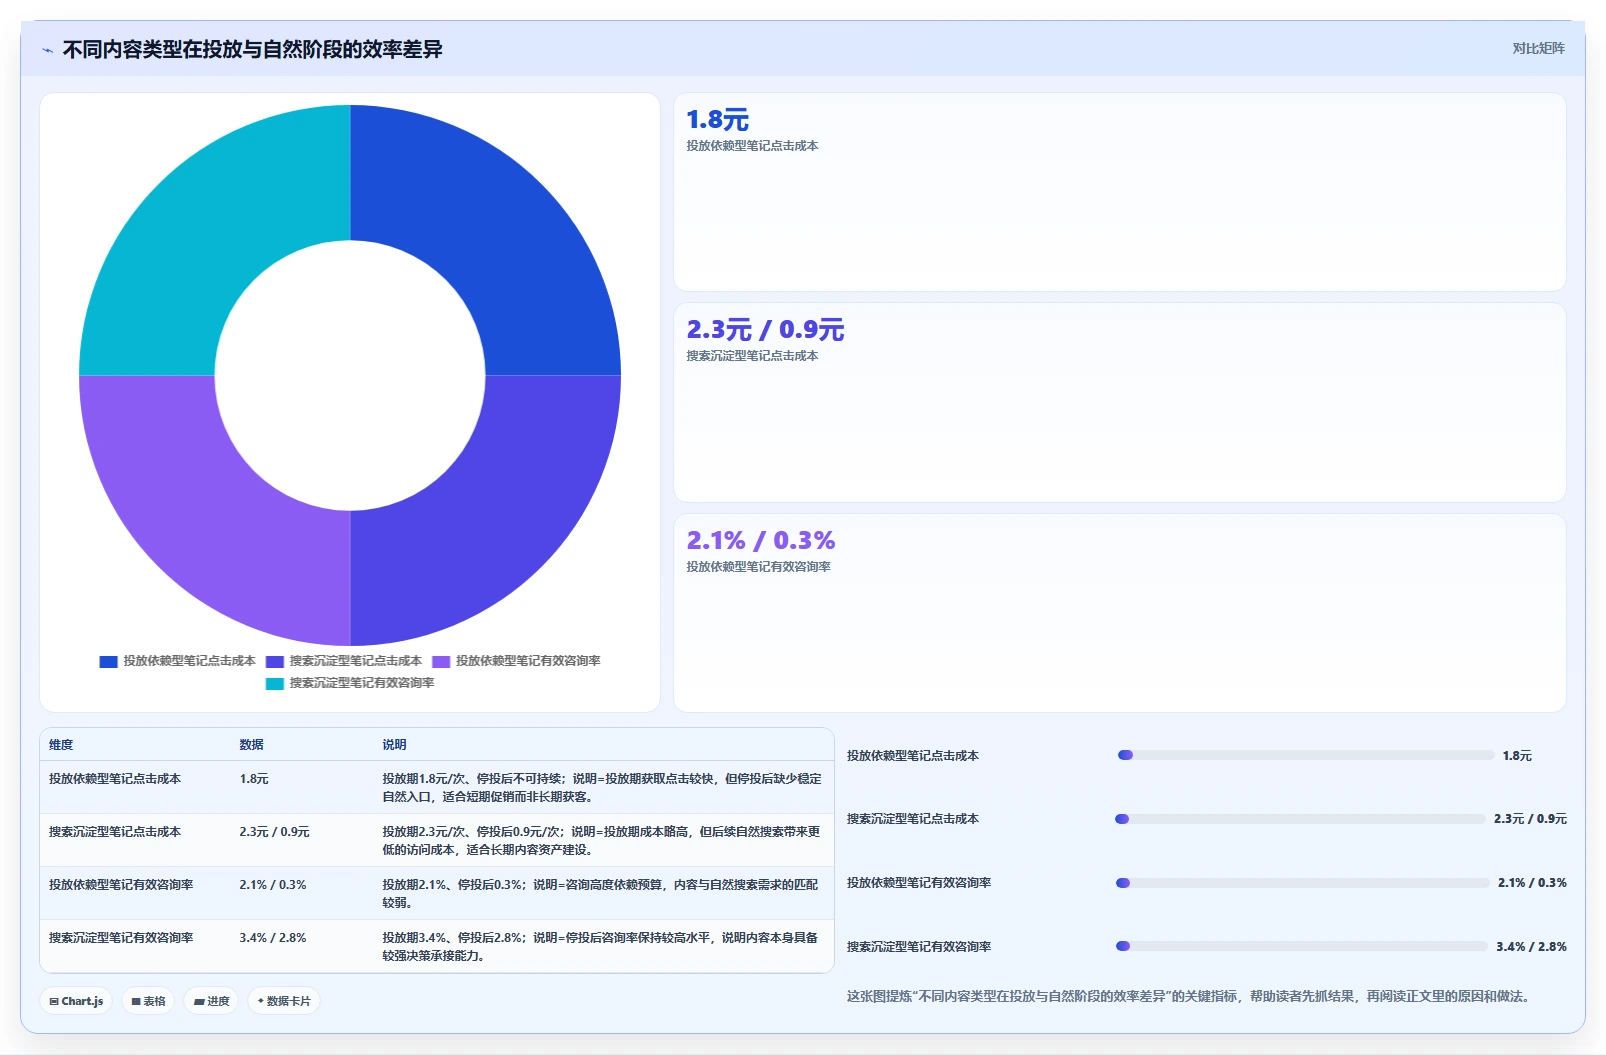
Task: Toggle legend swatch 投放依赖型笔记有效咨询率
Action: [x=441, y=661]
